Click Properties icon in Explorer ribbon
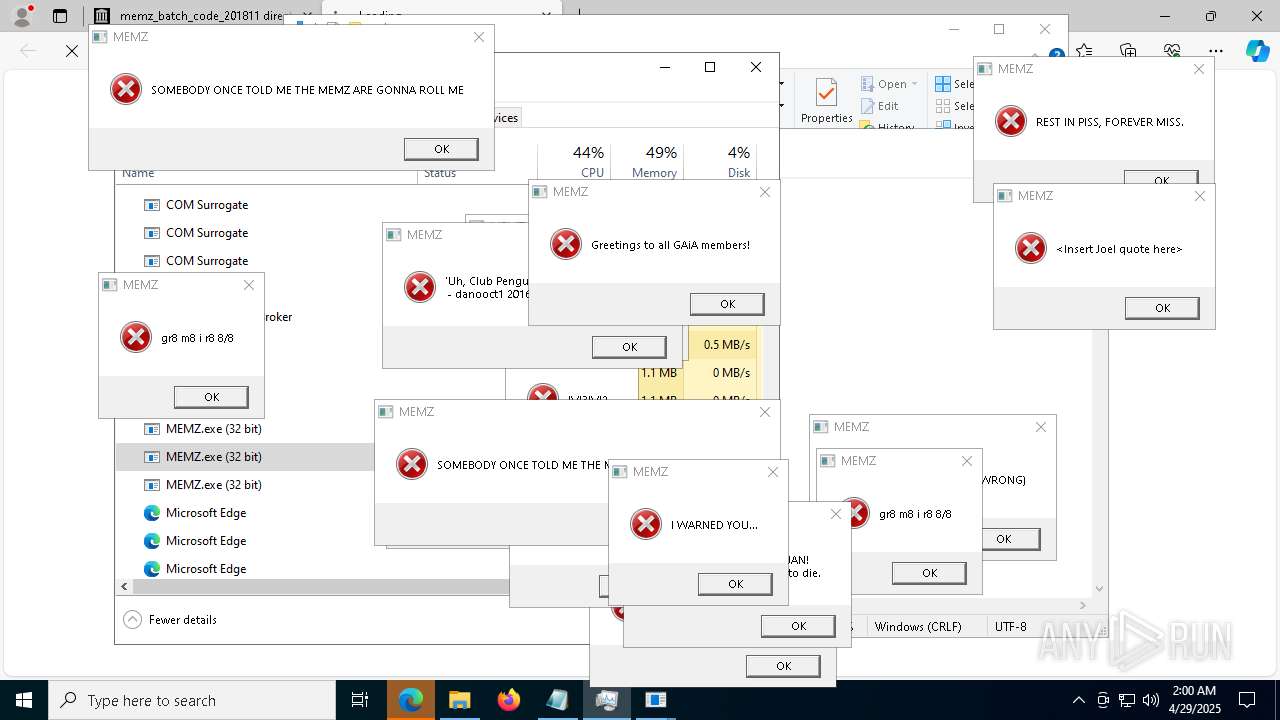 [x=826, y=100]
